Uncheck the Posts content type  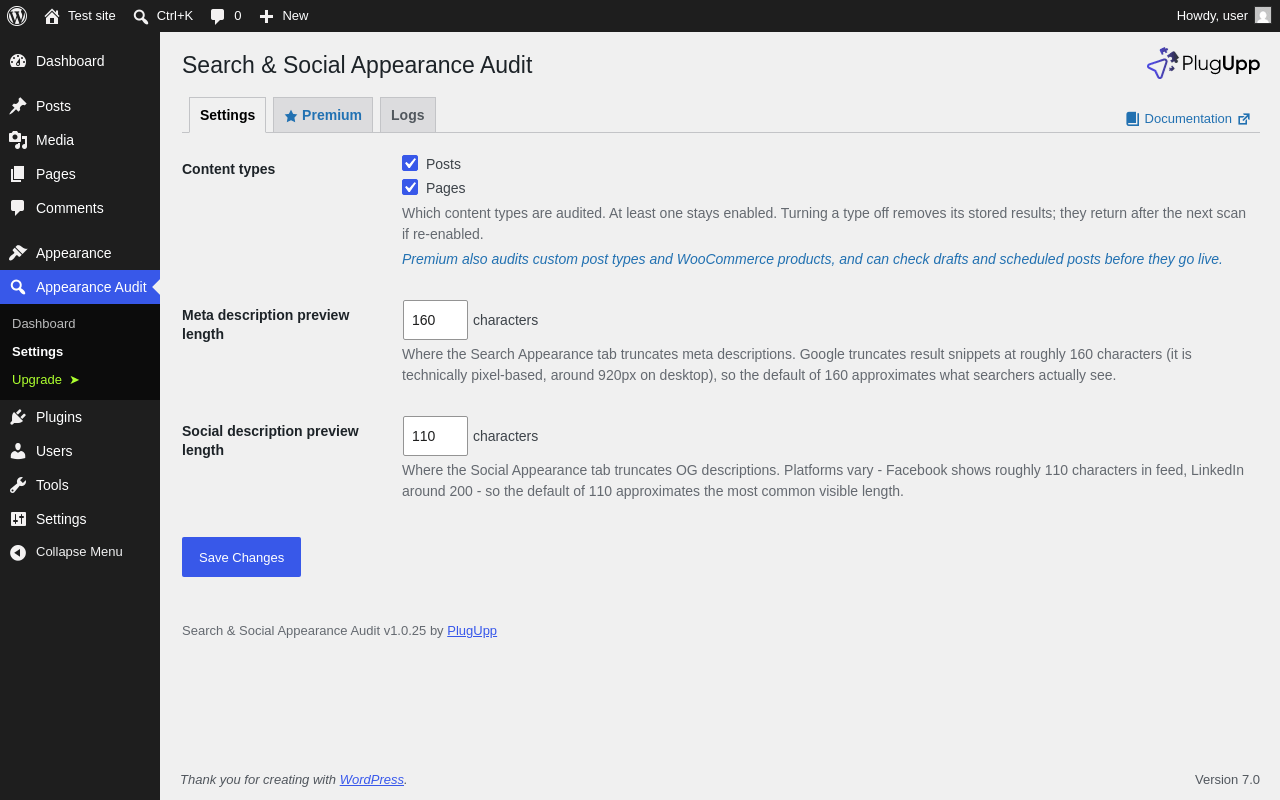point(410,163)
